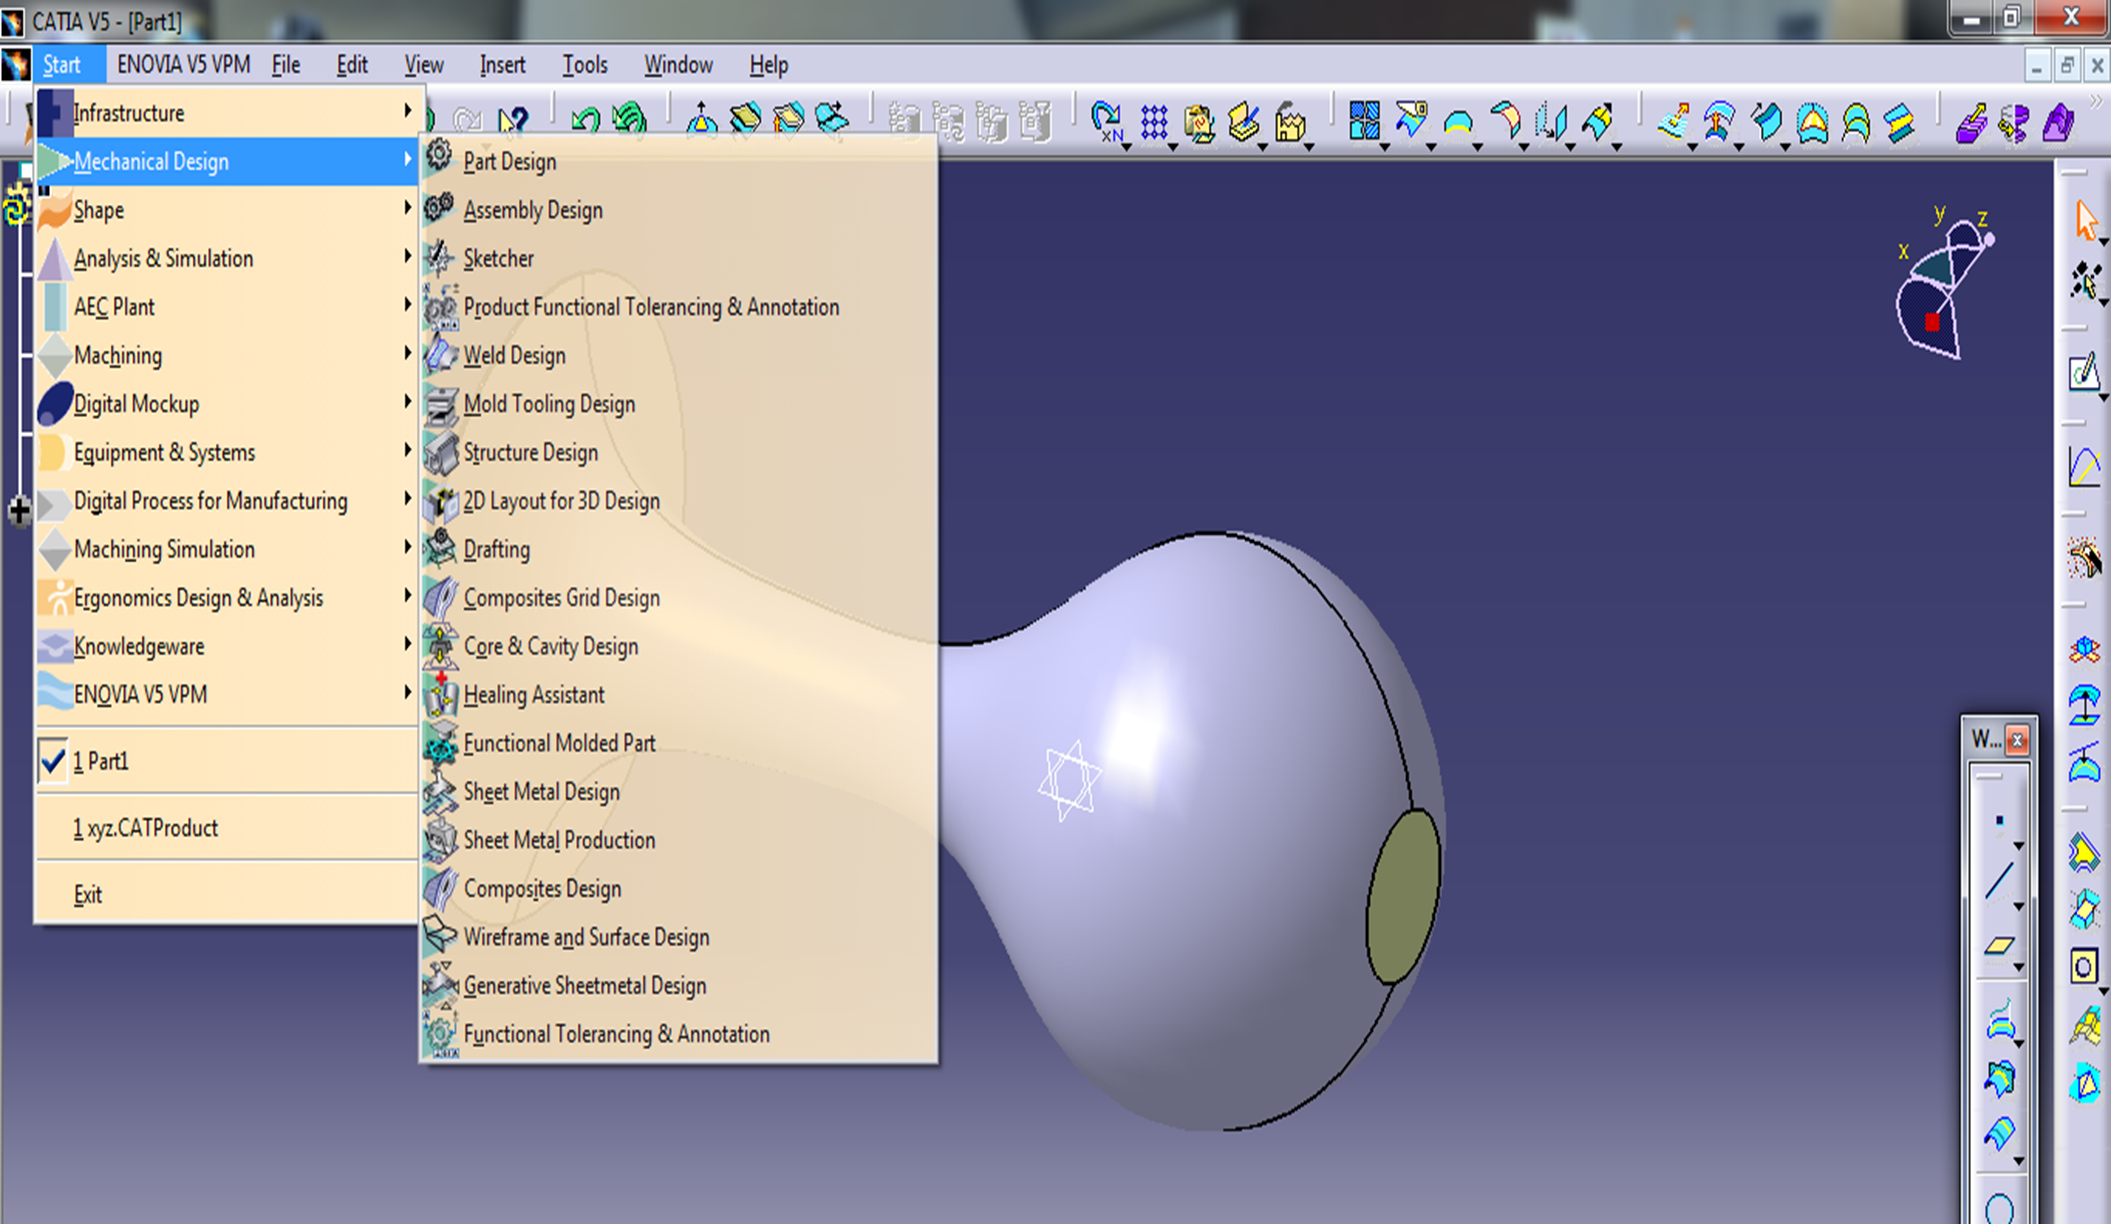Open Wireframe and Surface Design
The height and width of the screenshot is (1224, 2111).
pyautogui.click(x=586, y=938)
